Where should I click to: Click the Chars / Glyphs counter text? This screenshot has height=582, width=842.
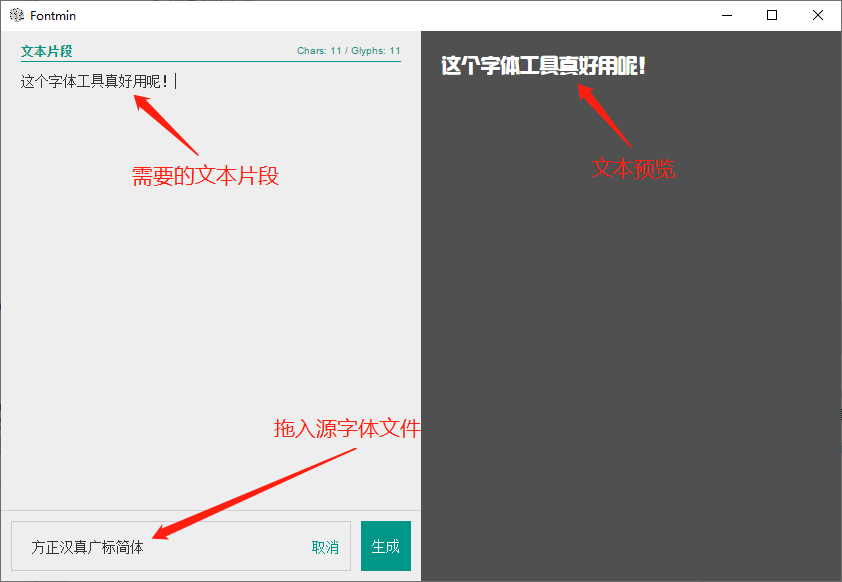pos(349,51)
